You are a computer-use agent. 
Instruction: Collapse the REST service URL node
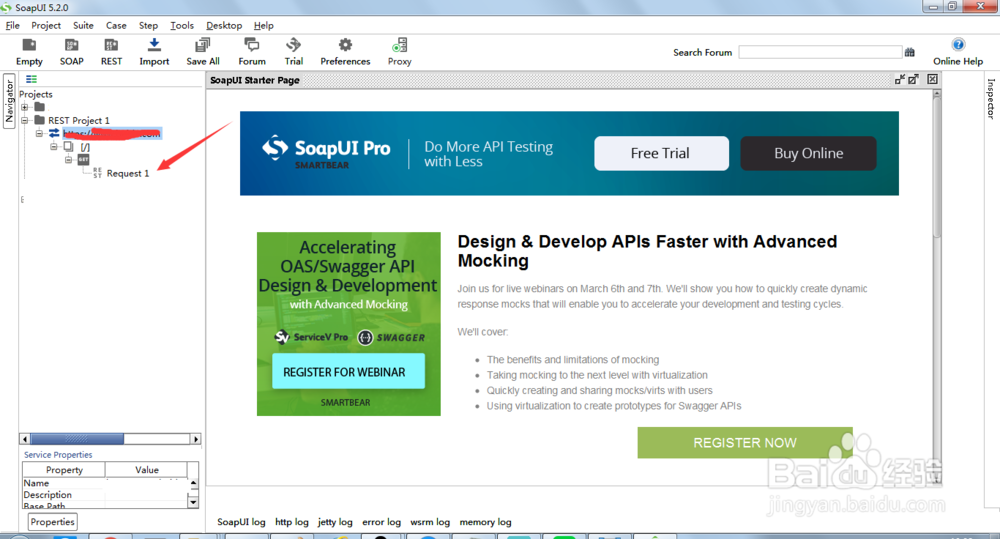click(x=40, y=133)
